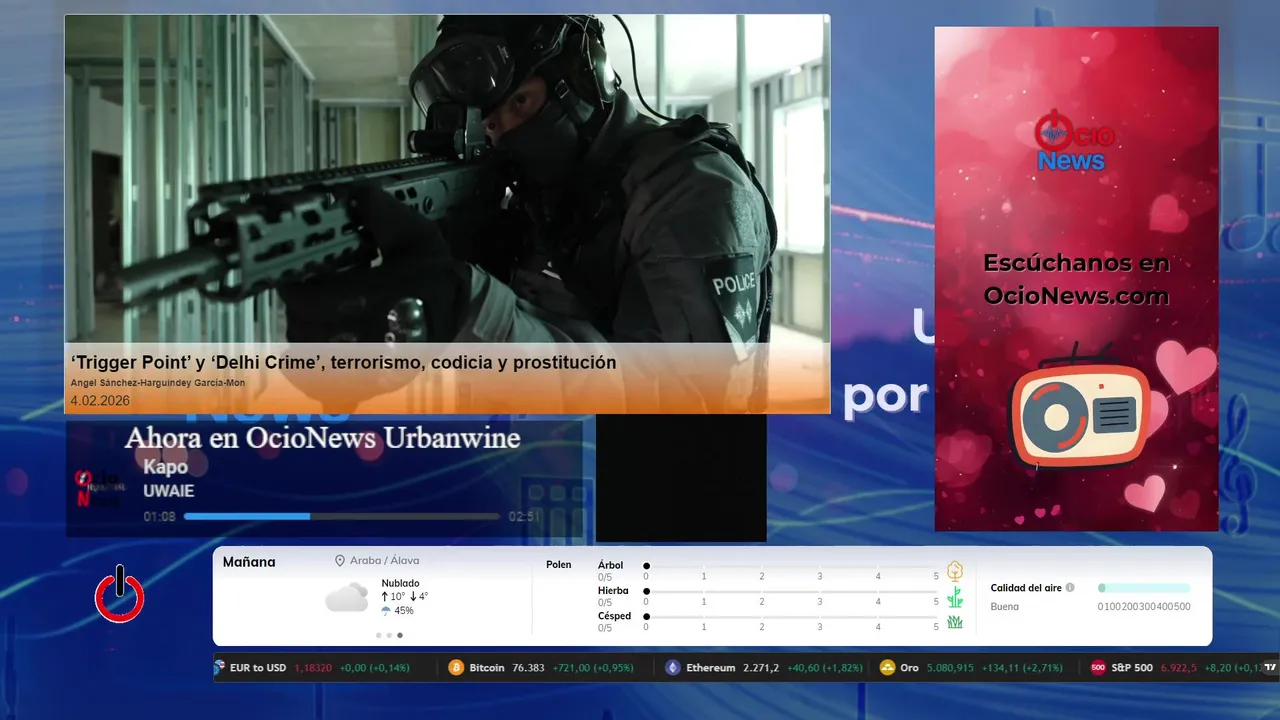Click the Oro change +134,11 (+2,71%)
Screen dimensions: 1280x720
pos(1023,668)
